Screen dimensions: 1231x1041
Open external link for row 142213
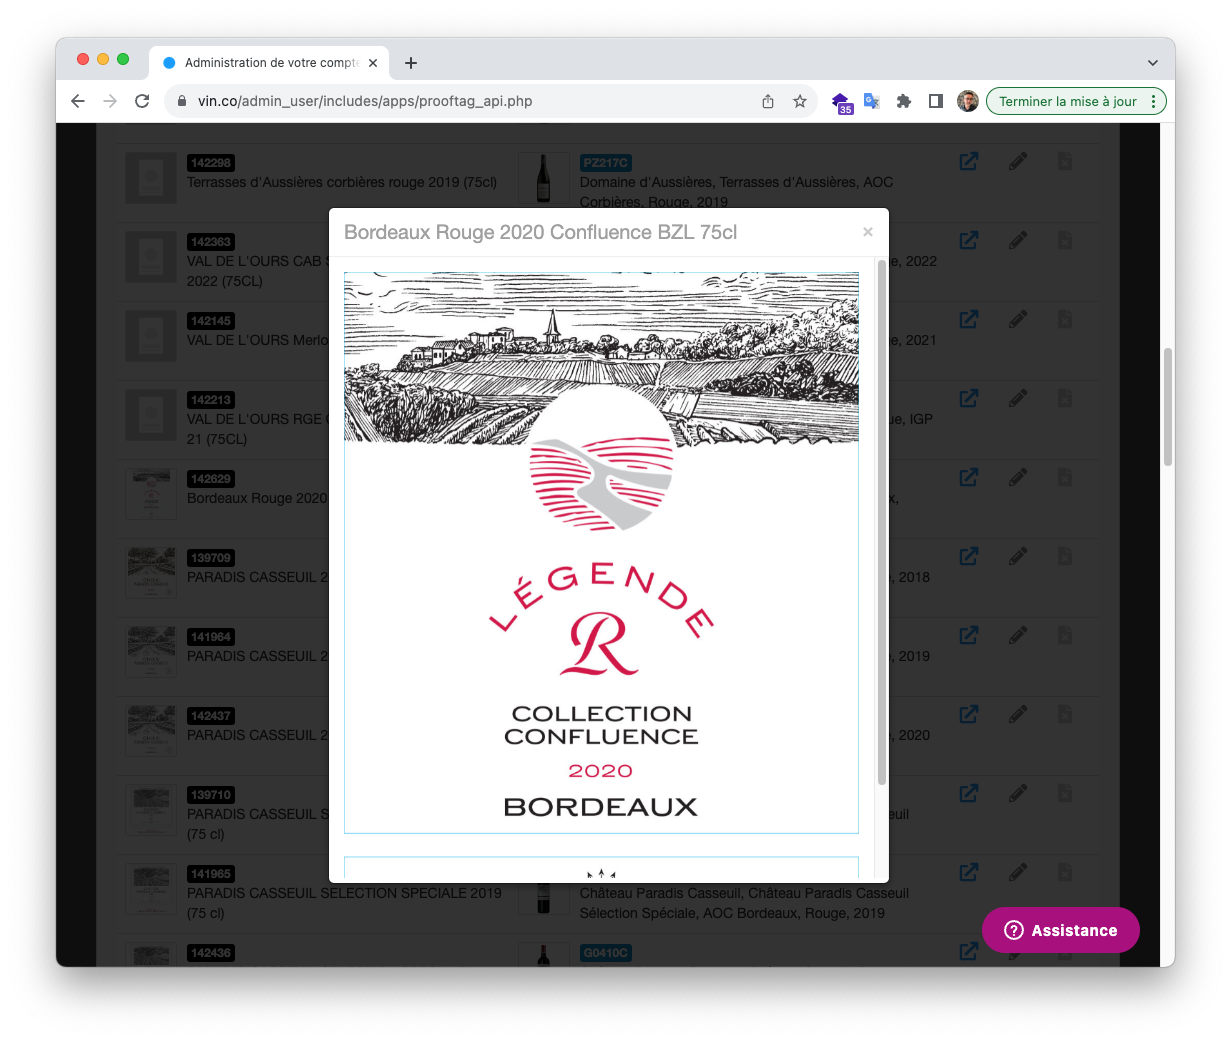tap(969, 398)
